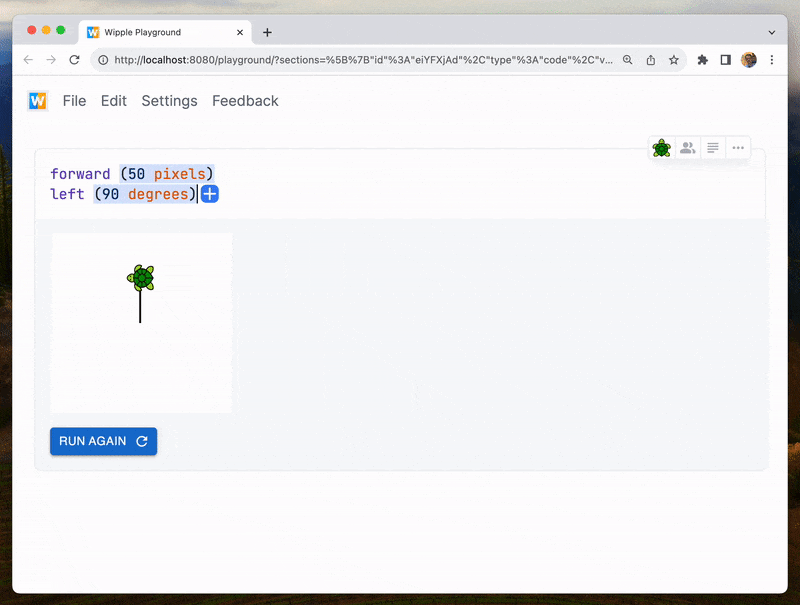Open the profile avatar
This screenshot has height=605, width=800.
pyautogui.click(x=749, y=60)
